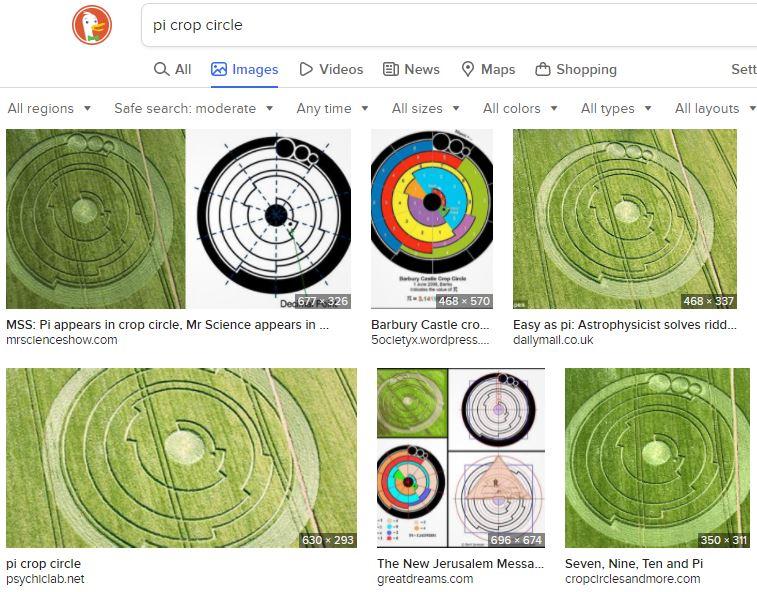Open the dailymail.co.uk crop circle thumbnail
This screenshot has height=592, width=757.
click(x=625, y=219)
